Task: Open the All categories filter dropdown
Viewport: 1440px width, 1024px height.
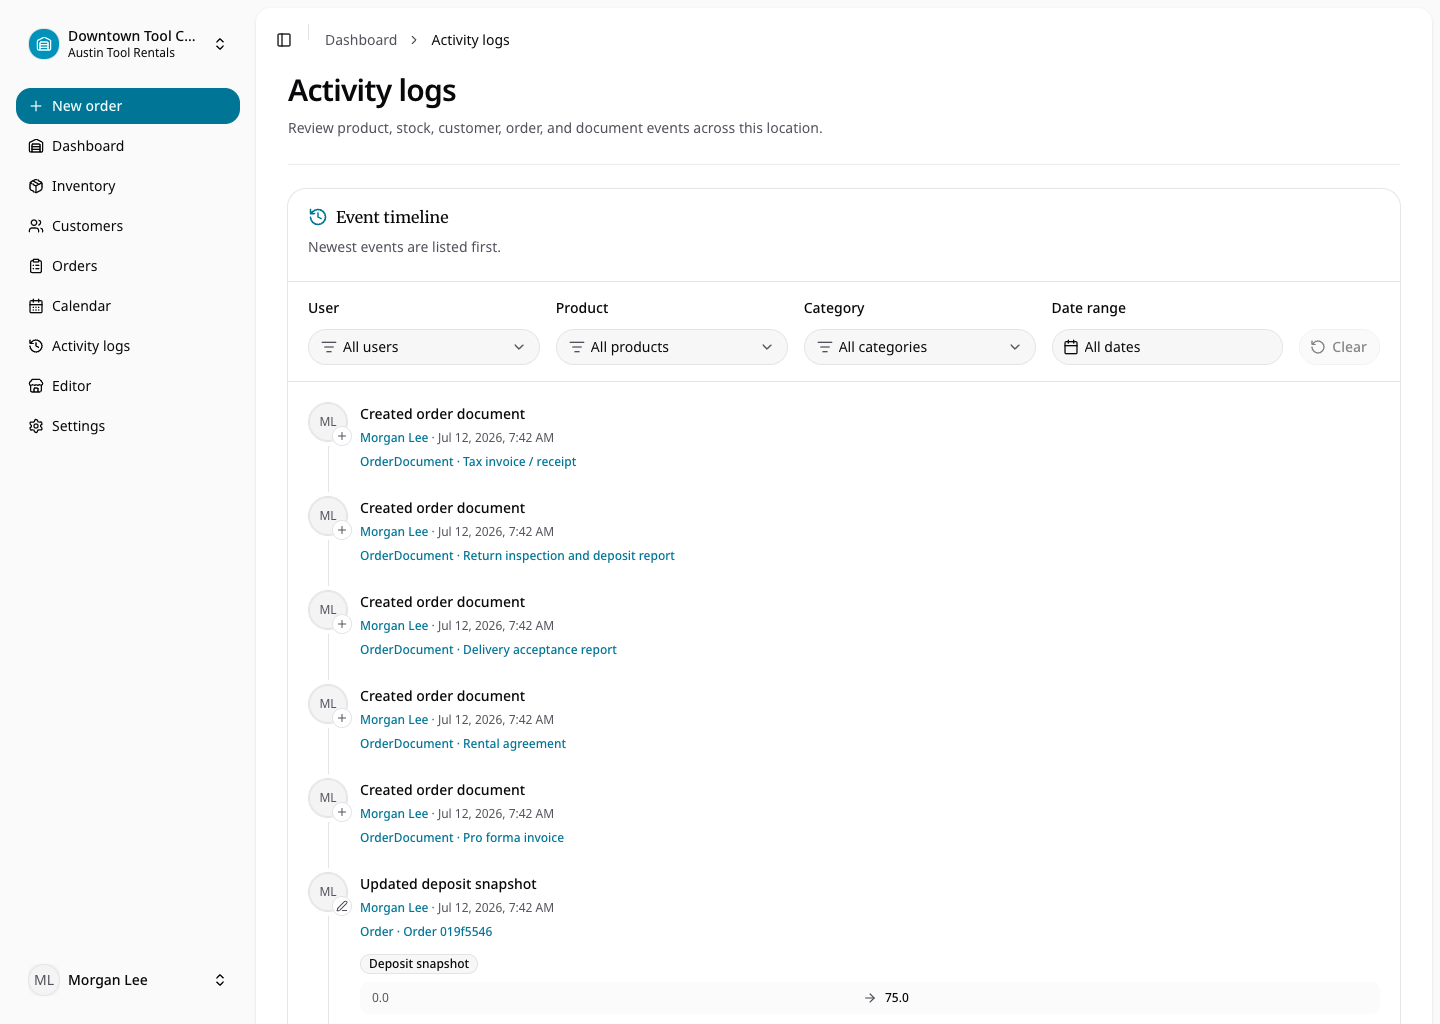Action: [920, 347]
